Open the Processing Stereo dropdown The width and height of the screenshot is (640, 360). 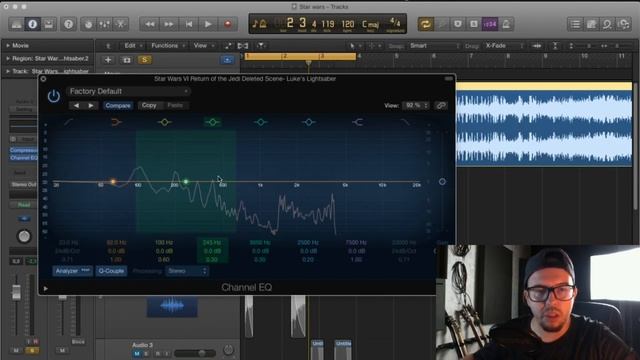tap(187, 271)
